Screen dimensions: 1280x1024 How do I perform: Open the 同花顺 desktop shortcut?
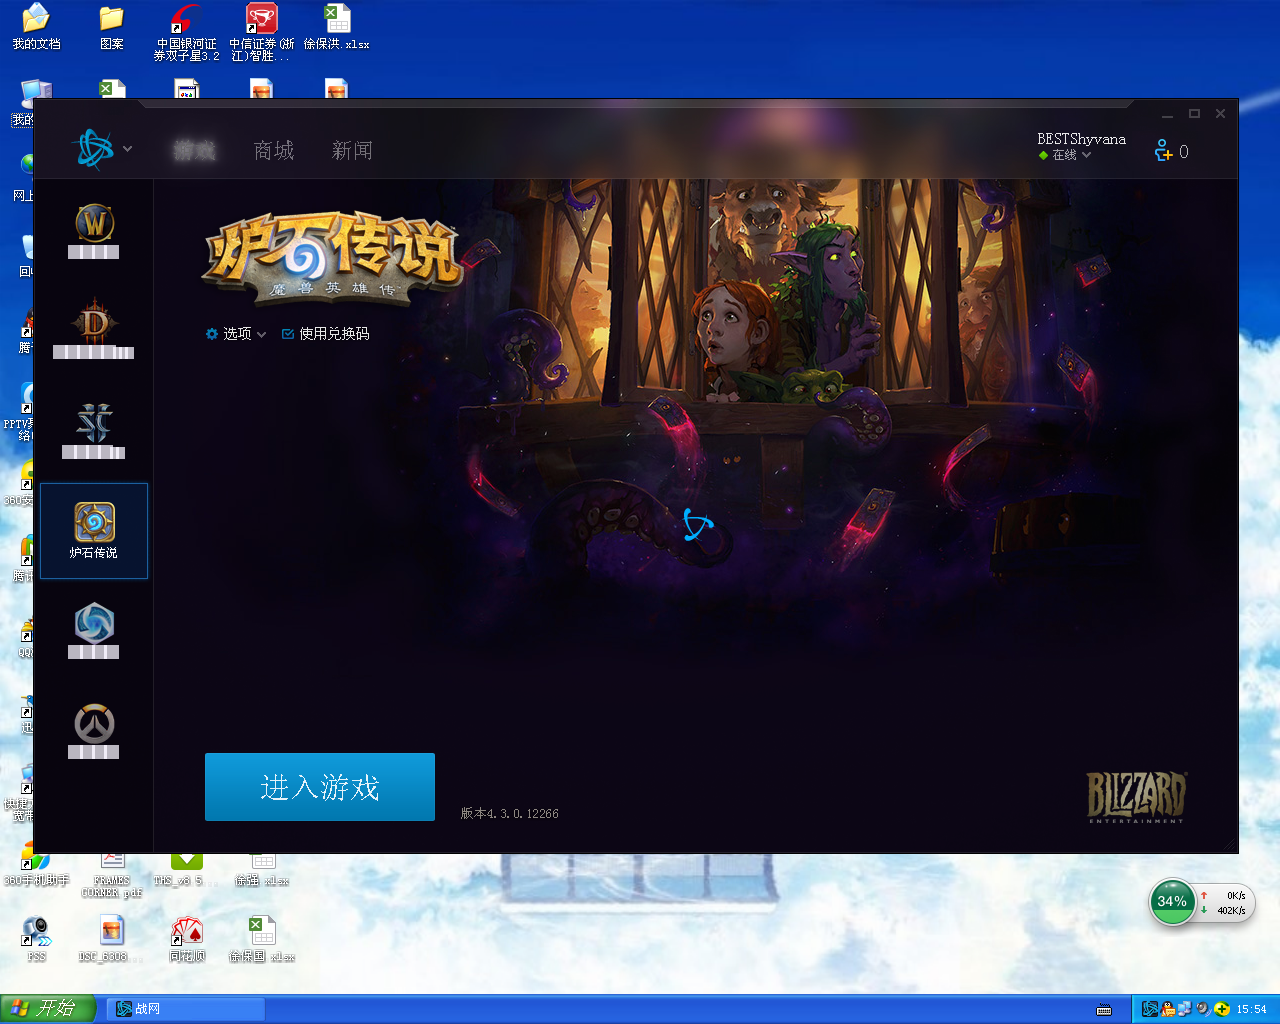pyautogui.click(x=187, y=939)
